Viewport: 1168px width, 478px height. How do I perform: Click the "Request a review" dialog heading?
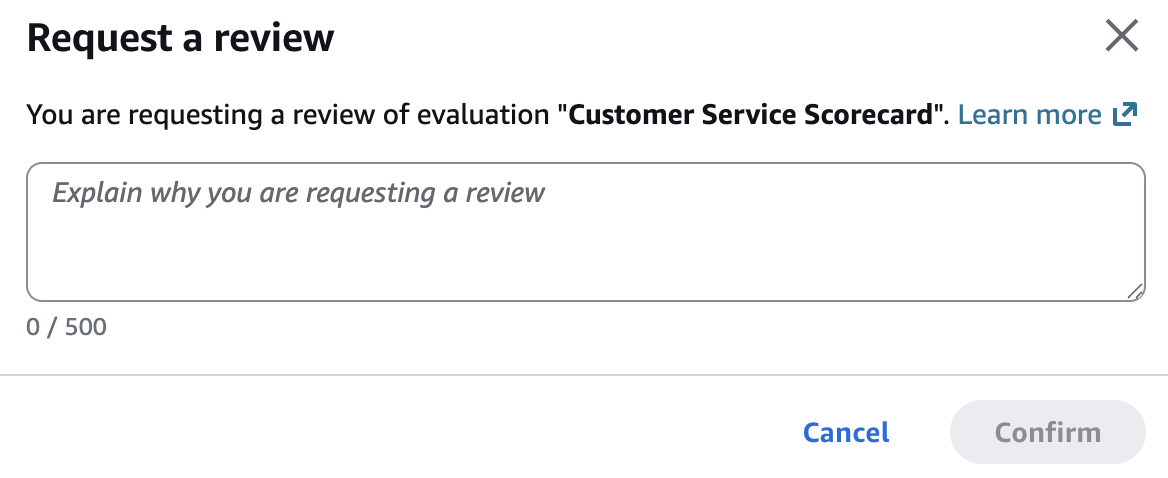click(x=180, y=38)
